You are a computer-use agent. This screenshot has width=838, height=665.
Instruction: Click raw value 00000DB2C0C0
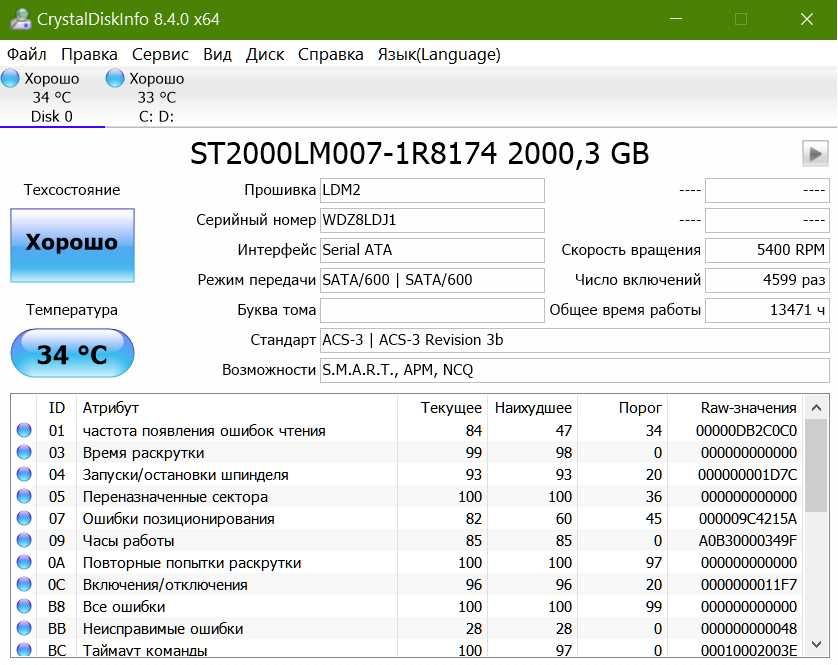pos(747,430)
